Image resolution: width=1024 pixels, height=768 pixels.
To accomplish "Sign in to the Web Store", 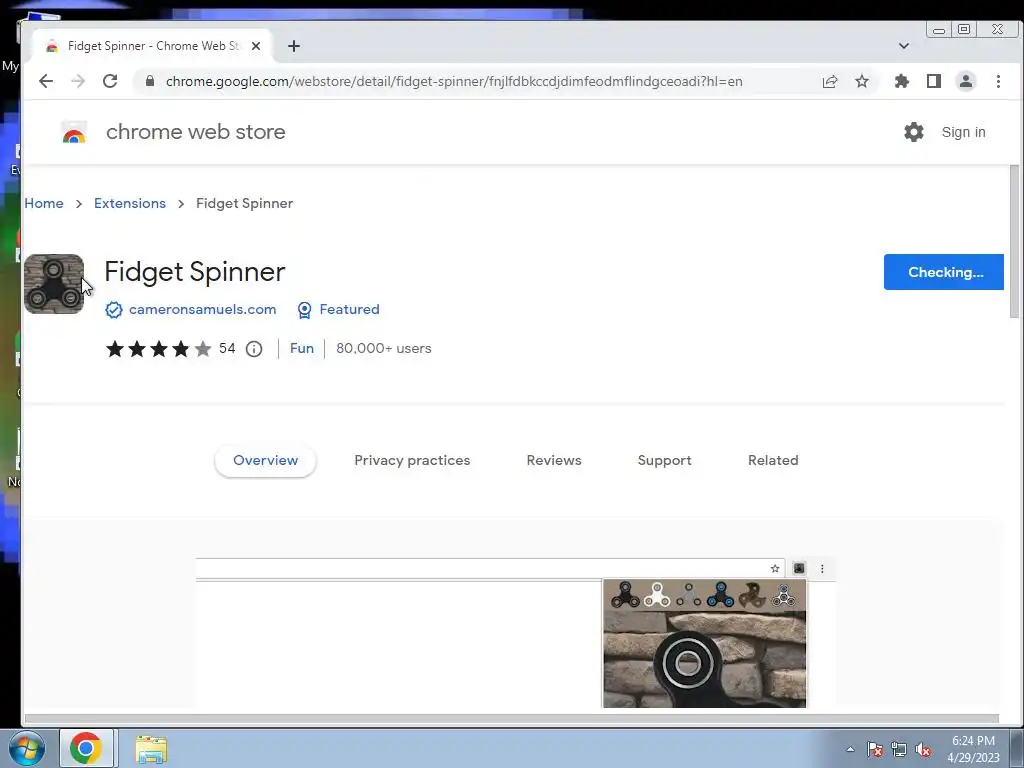I will click(x=963, y=132).
